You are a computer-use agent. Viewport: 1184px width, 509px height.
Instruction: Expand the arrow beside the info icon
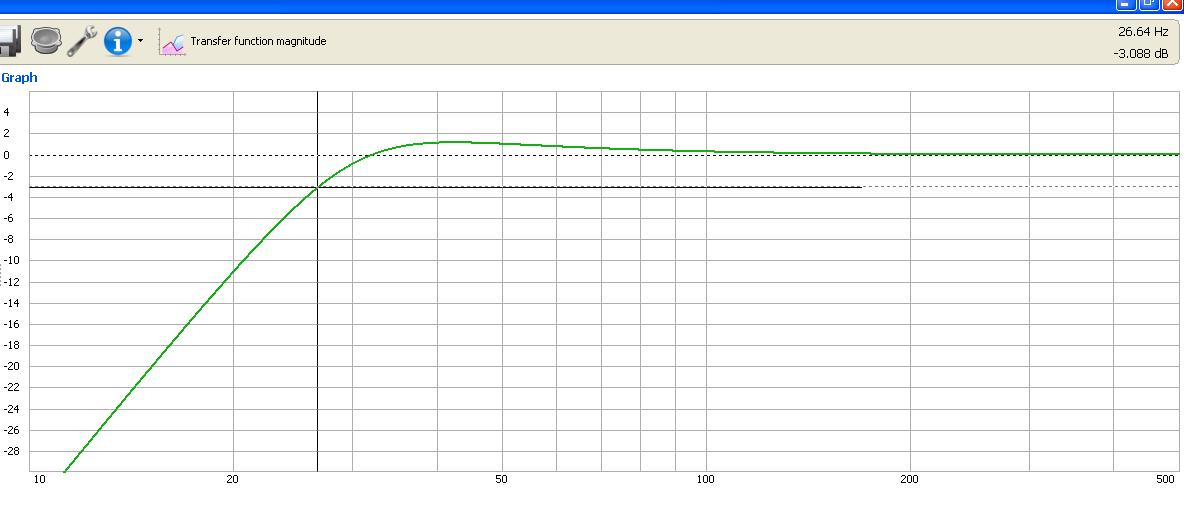[x=140, y=41]
